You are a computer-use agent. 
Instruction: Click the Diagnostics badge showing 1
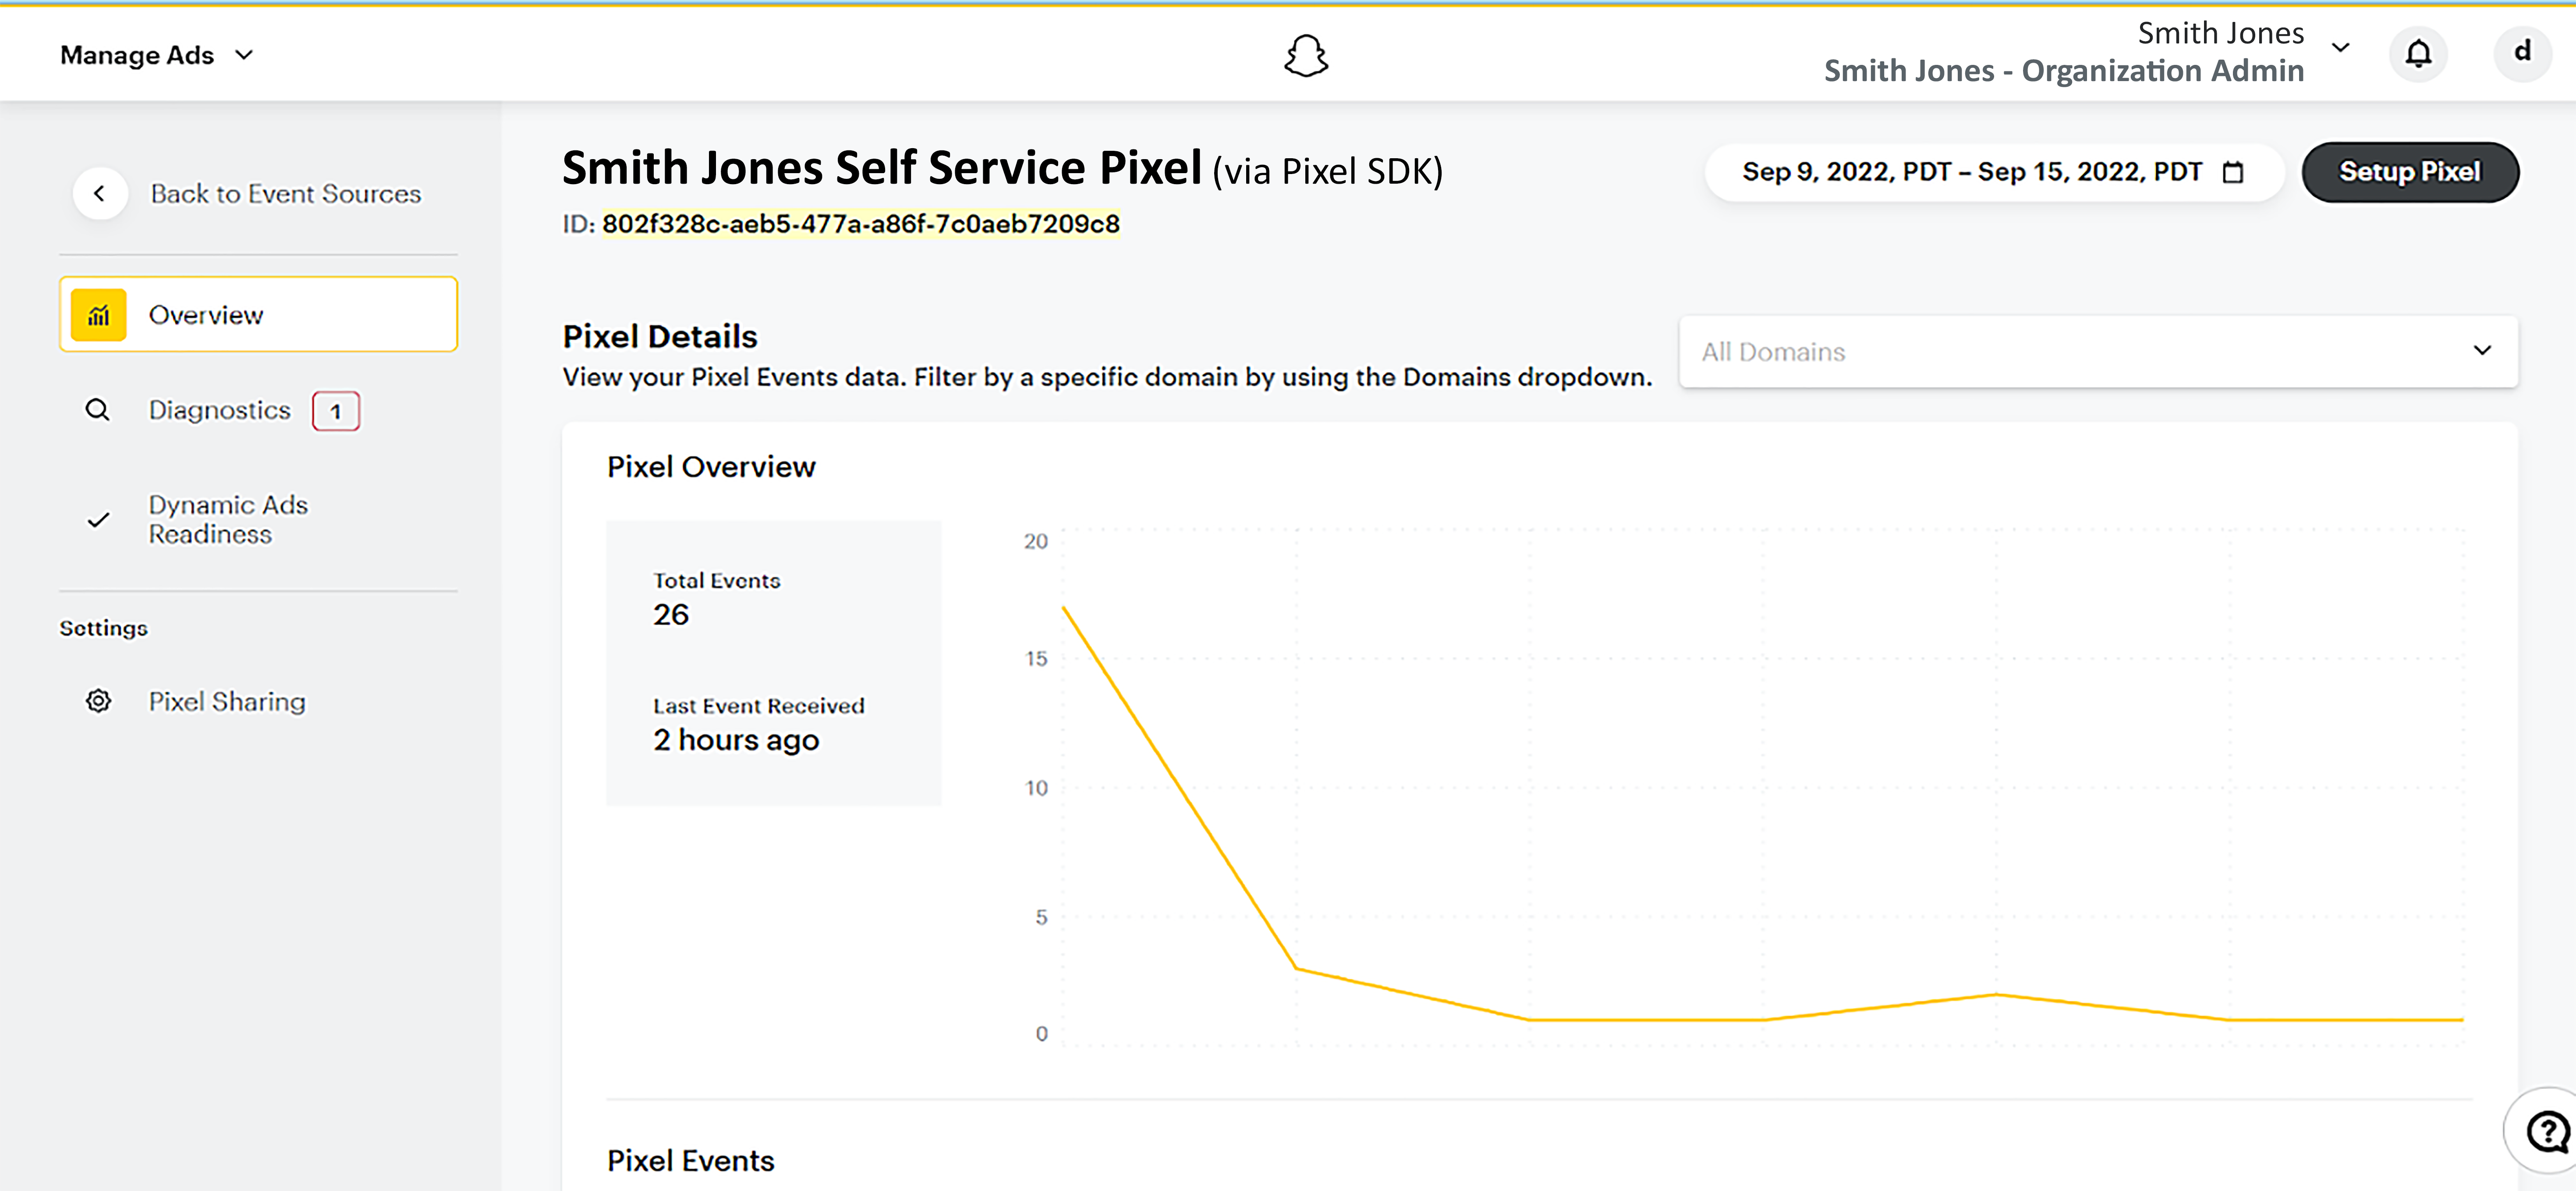point(336,411)
